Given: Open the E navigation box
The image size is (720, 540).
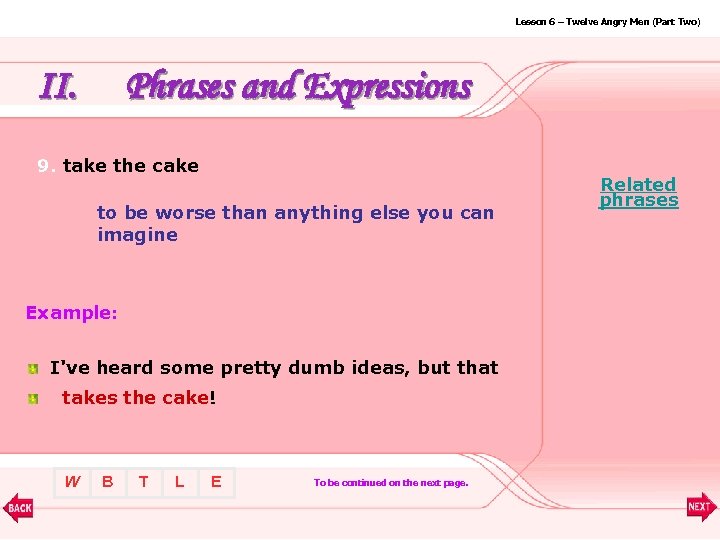Looking at the screenshot, I should (216, 482).
